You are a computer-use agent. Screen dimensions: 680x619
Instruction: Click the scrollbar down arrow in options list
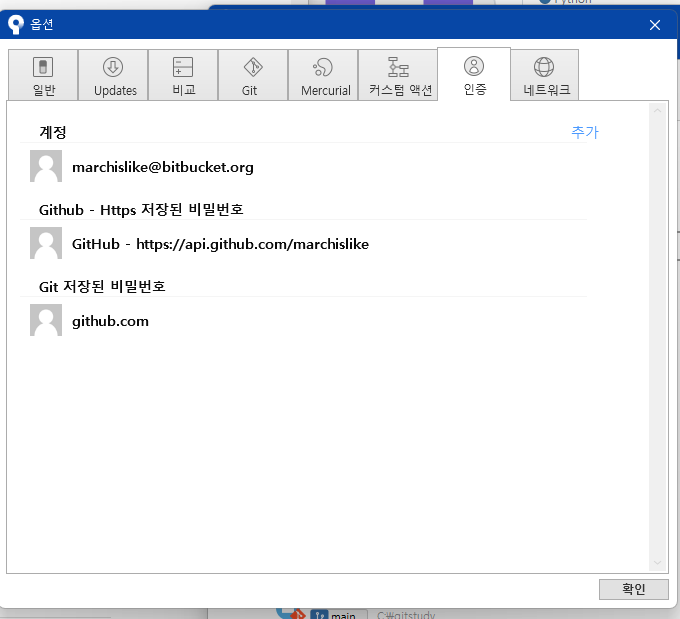(x=657, y=563)
